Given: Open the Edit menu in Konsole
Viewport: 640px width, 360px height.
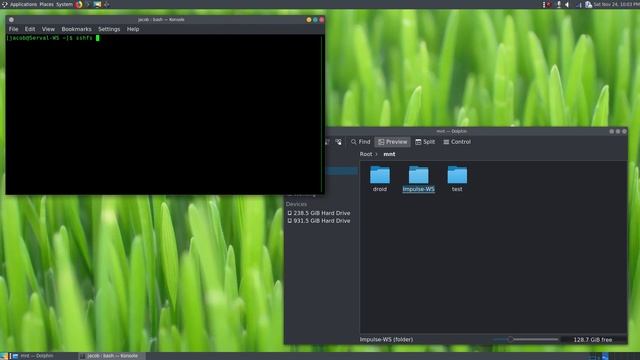Looking at the screenshot, I should pos(30,29).
